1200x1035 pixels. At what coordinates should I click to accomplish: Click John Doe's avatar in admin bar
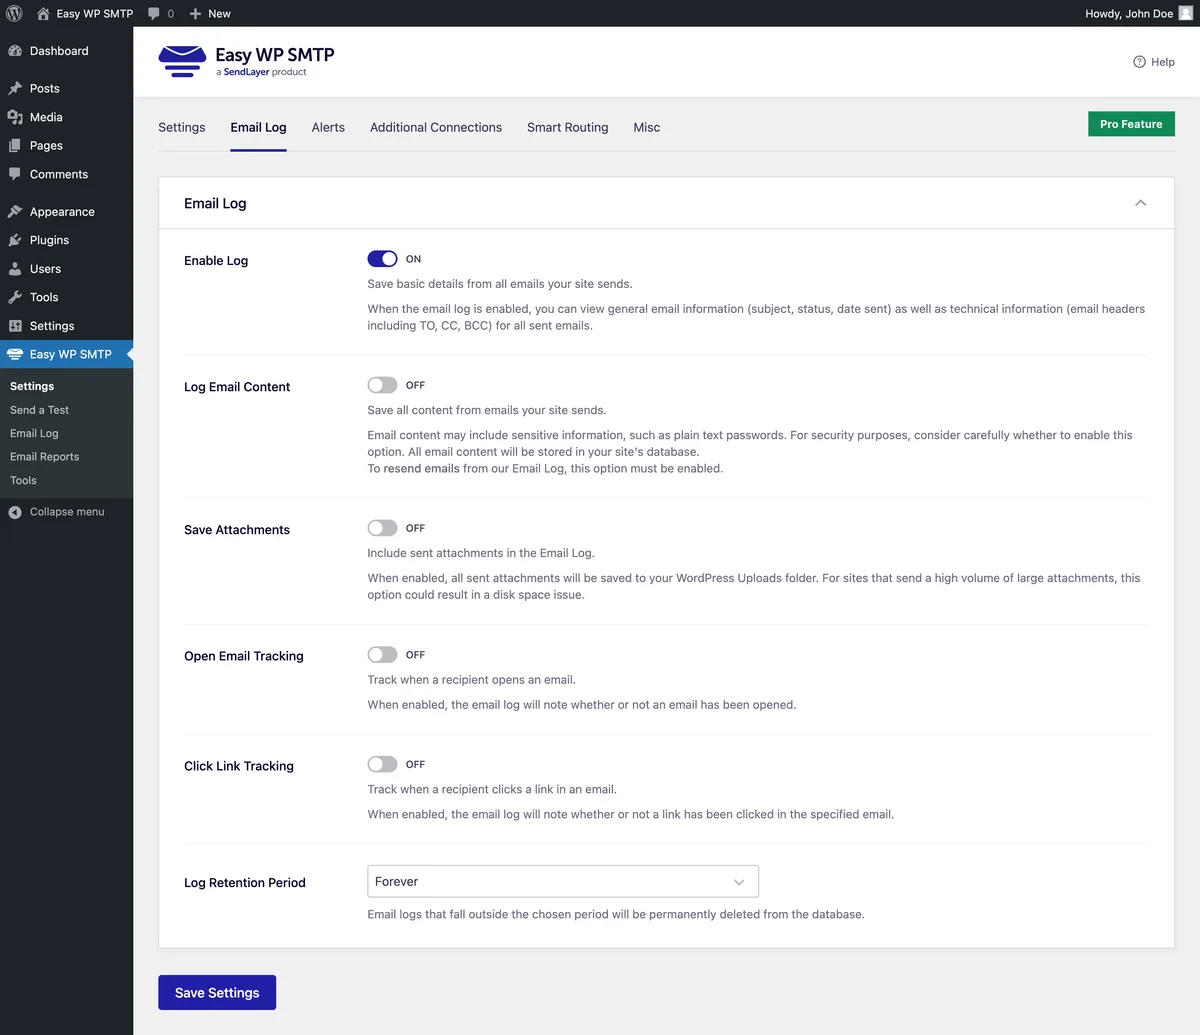1186,13
